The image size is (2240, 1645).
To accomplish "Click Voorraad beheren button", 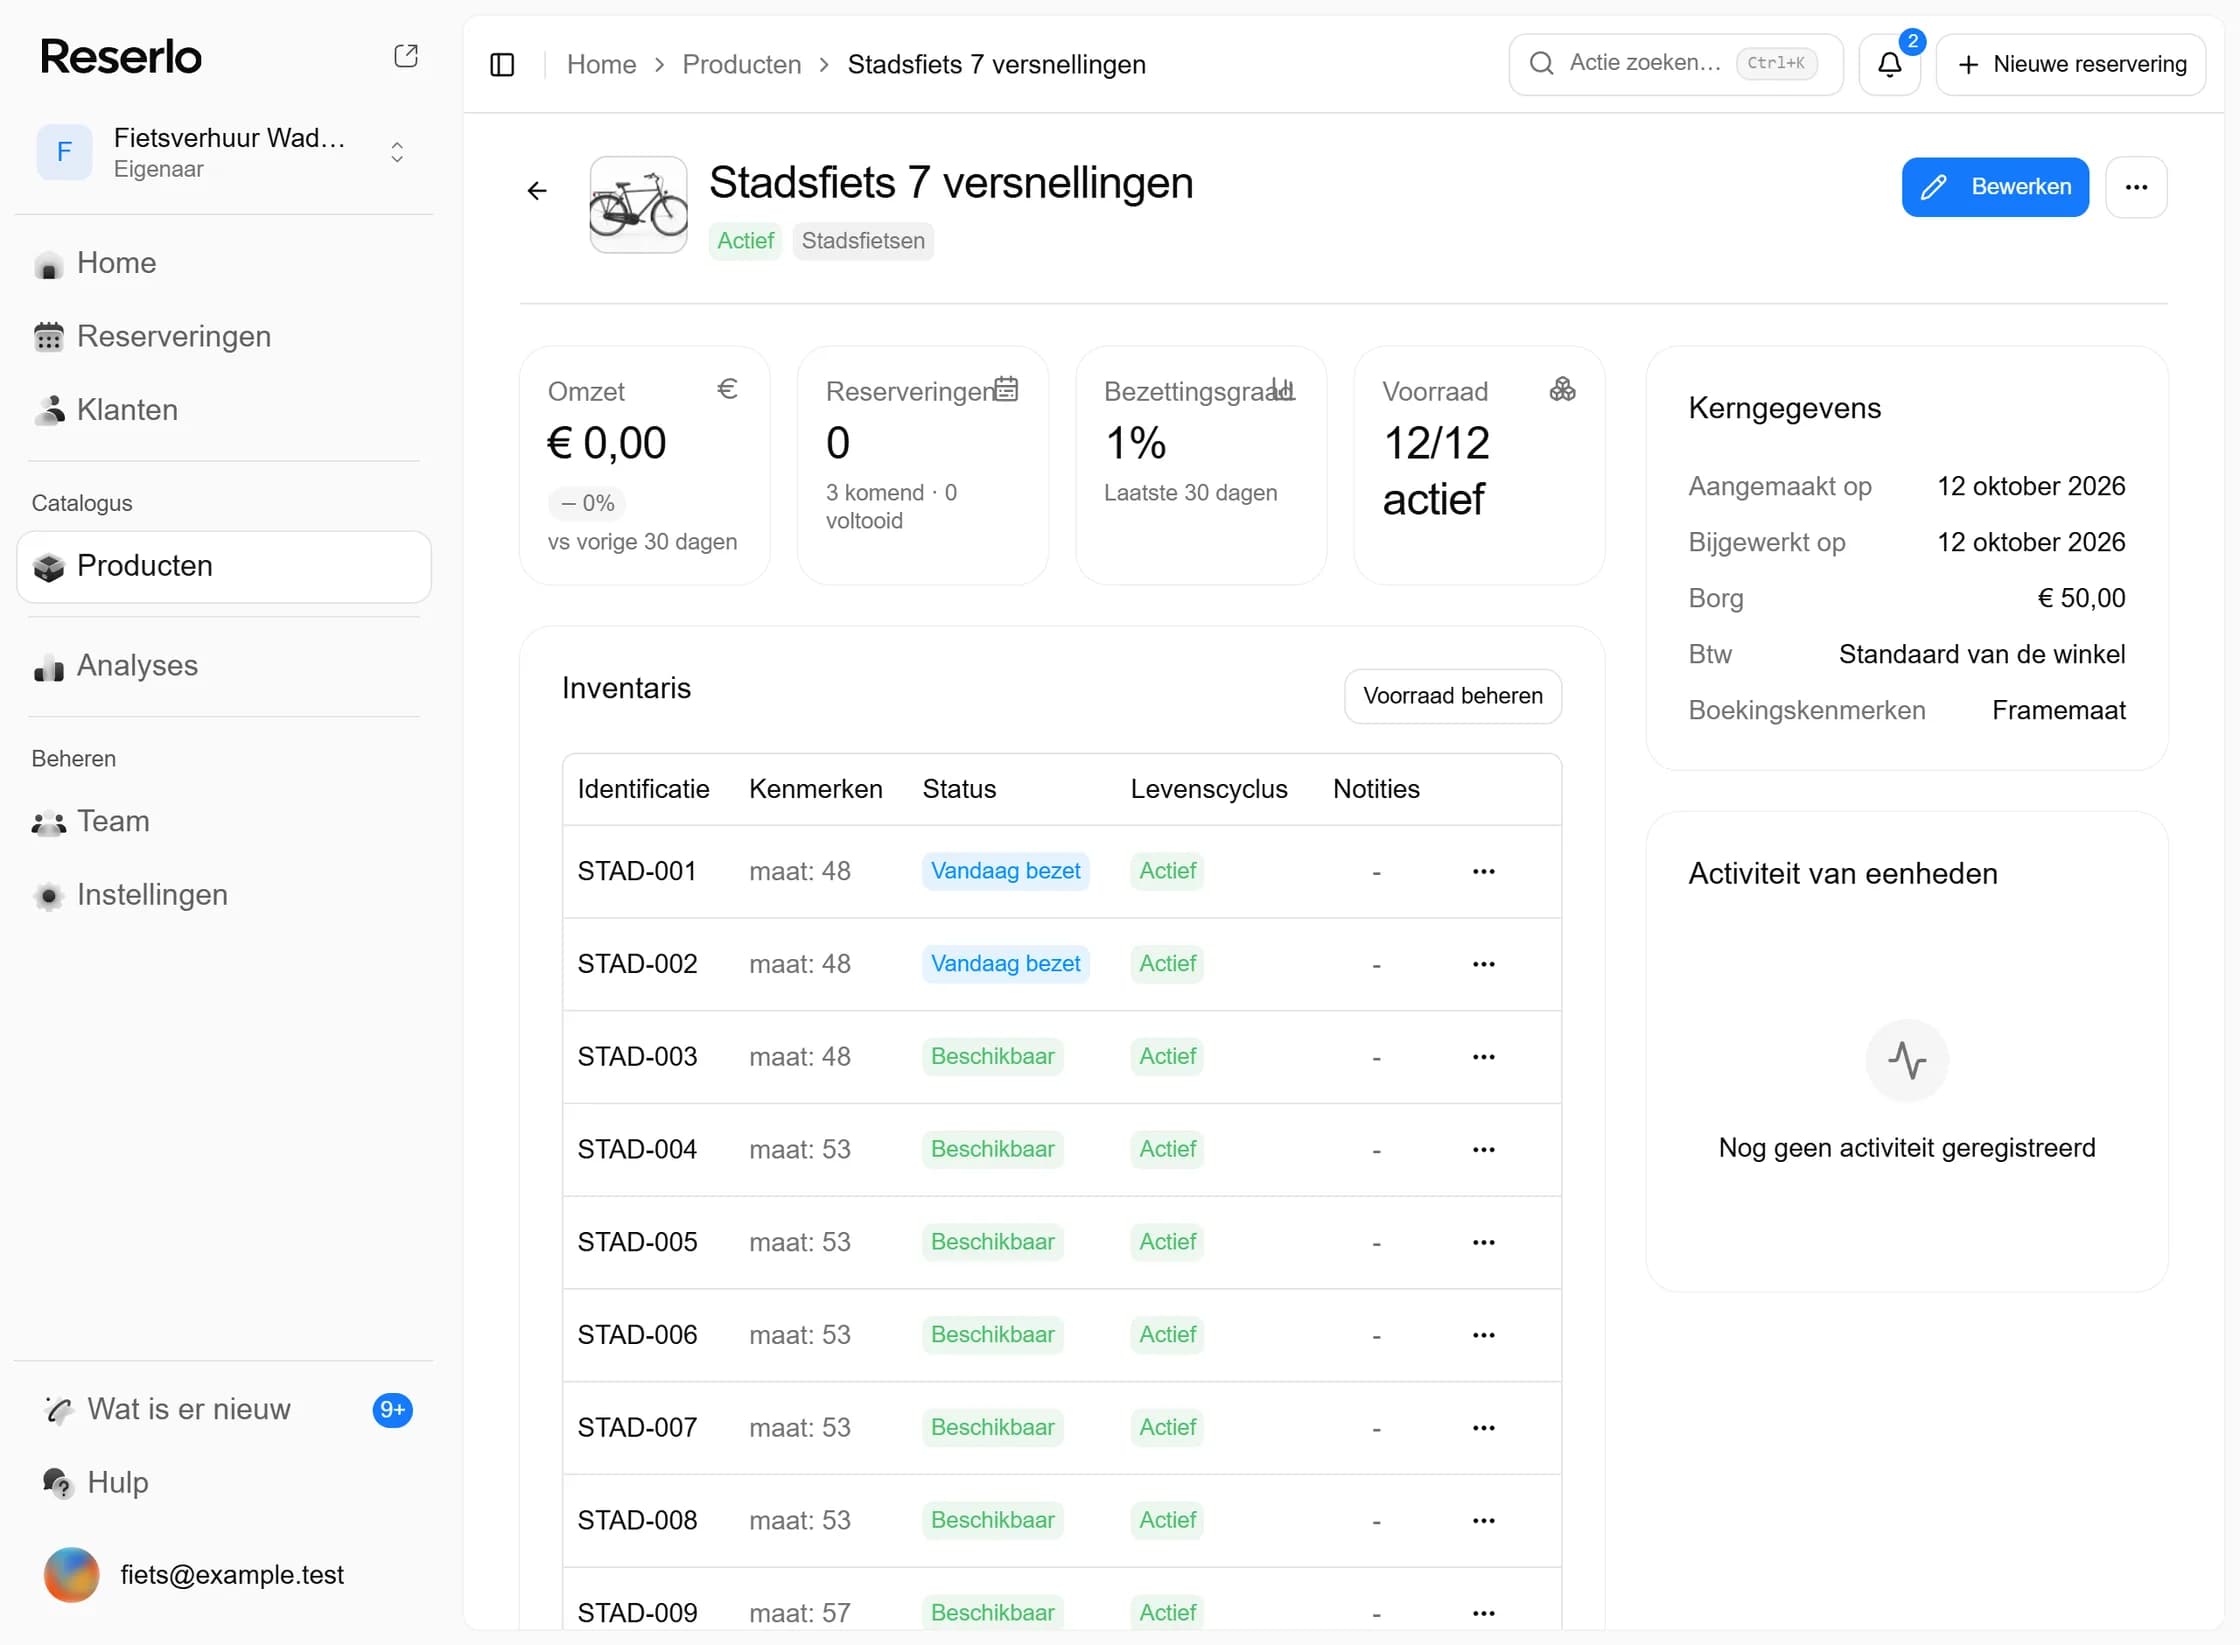I will tap(1452, 696).
